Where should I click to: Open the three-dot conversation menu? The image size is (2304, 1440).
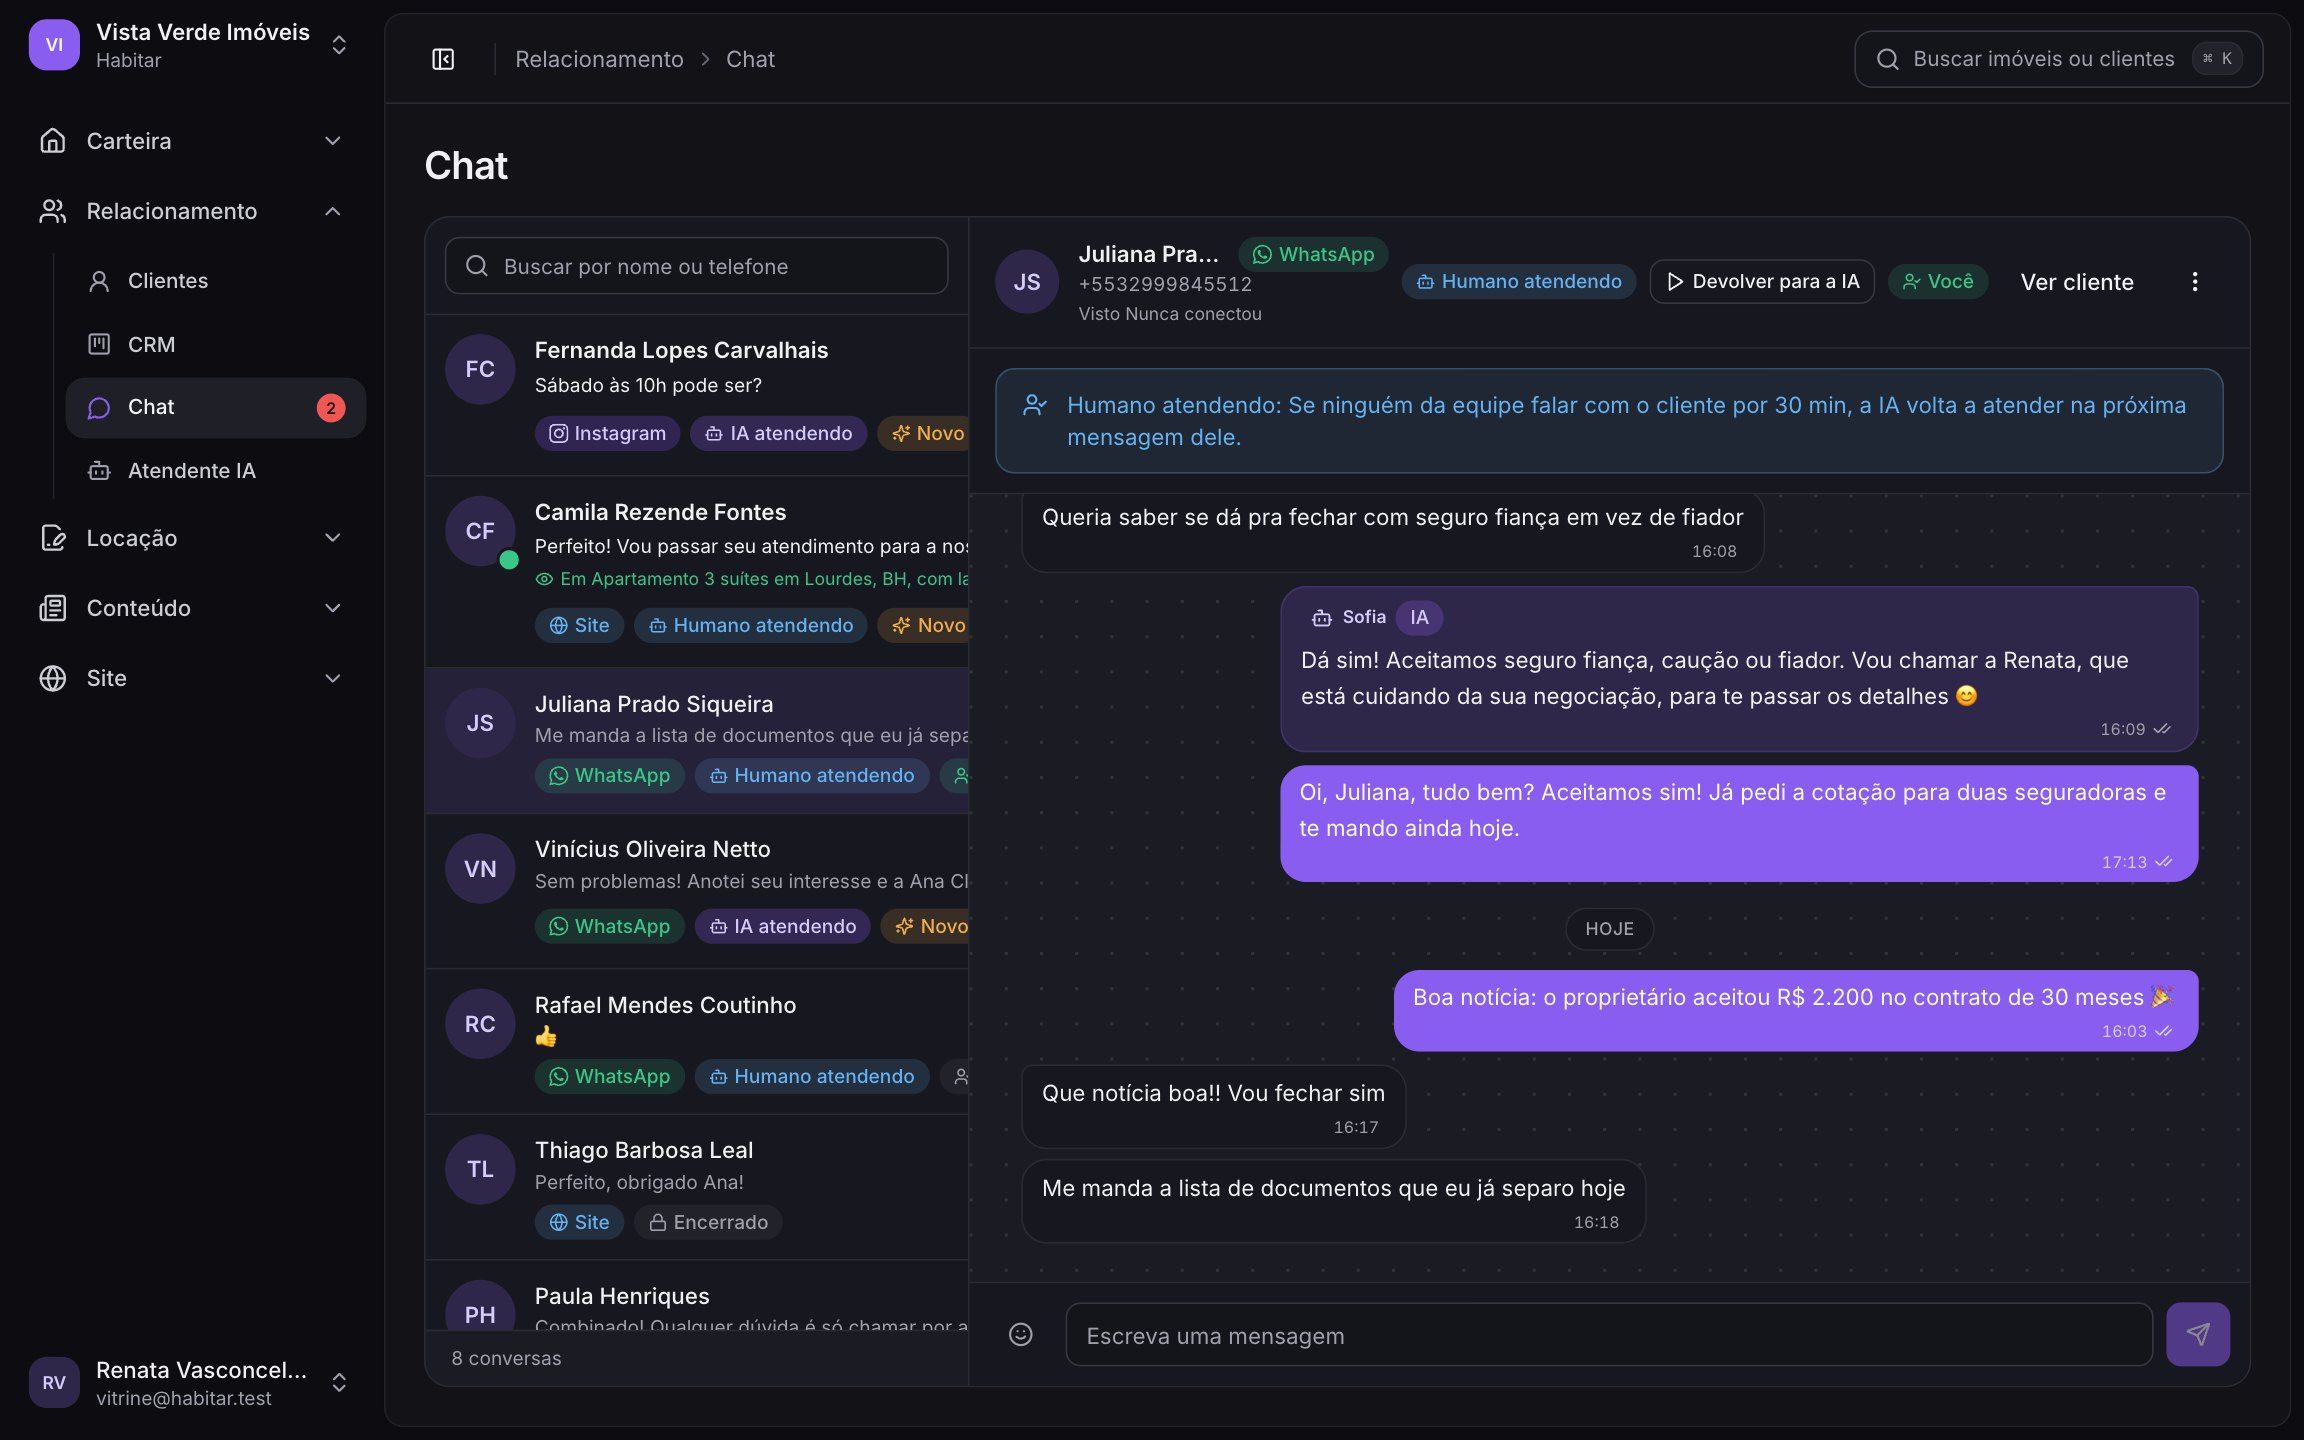click(x=2194, y=282)
